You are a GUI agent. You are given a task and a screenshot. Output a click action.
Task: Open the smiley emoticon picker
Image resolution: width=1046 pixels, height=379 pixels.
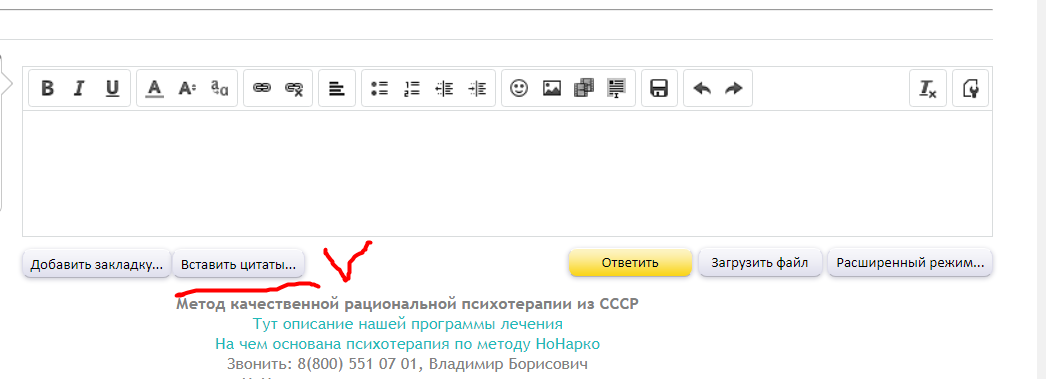pos(519,88)
